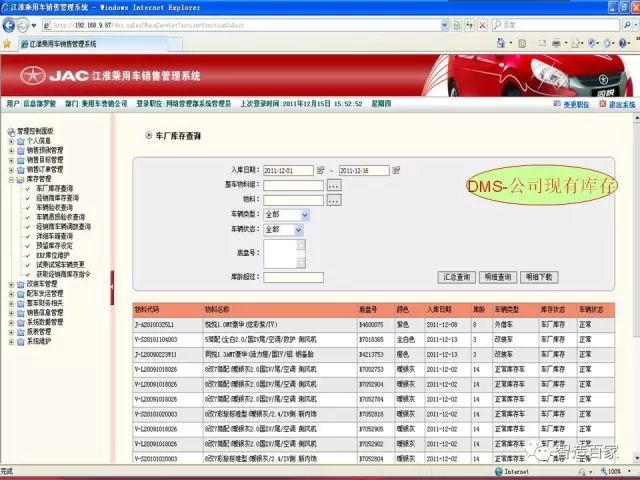Click the page vertical scrollbar

pyautogui.click(x=636, y=288)
